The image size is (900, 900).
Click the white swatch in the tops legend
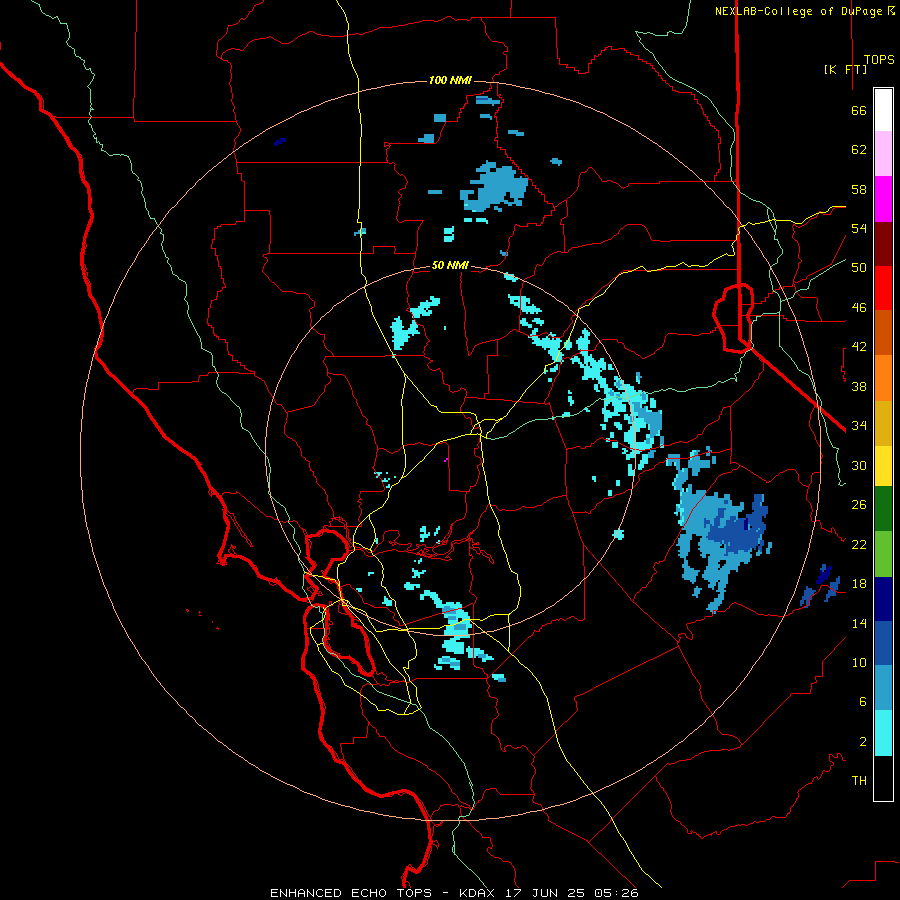883,110
